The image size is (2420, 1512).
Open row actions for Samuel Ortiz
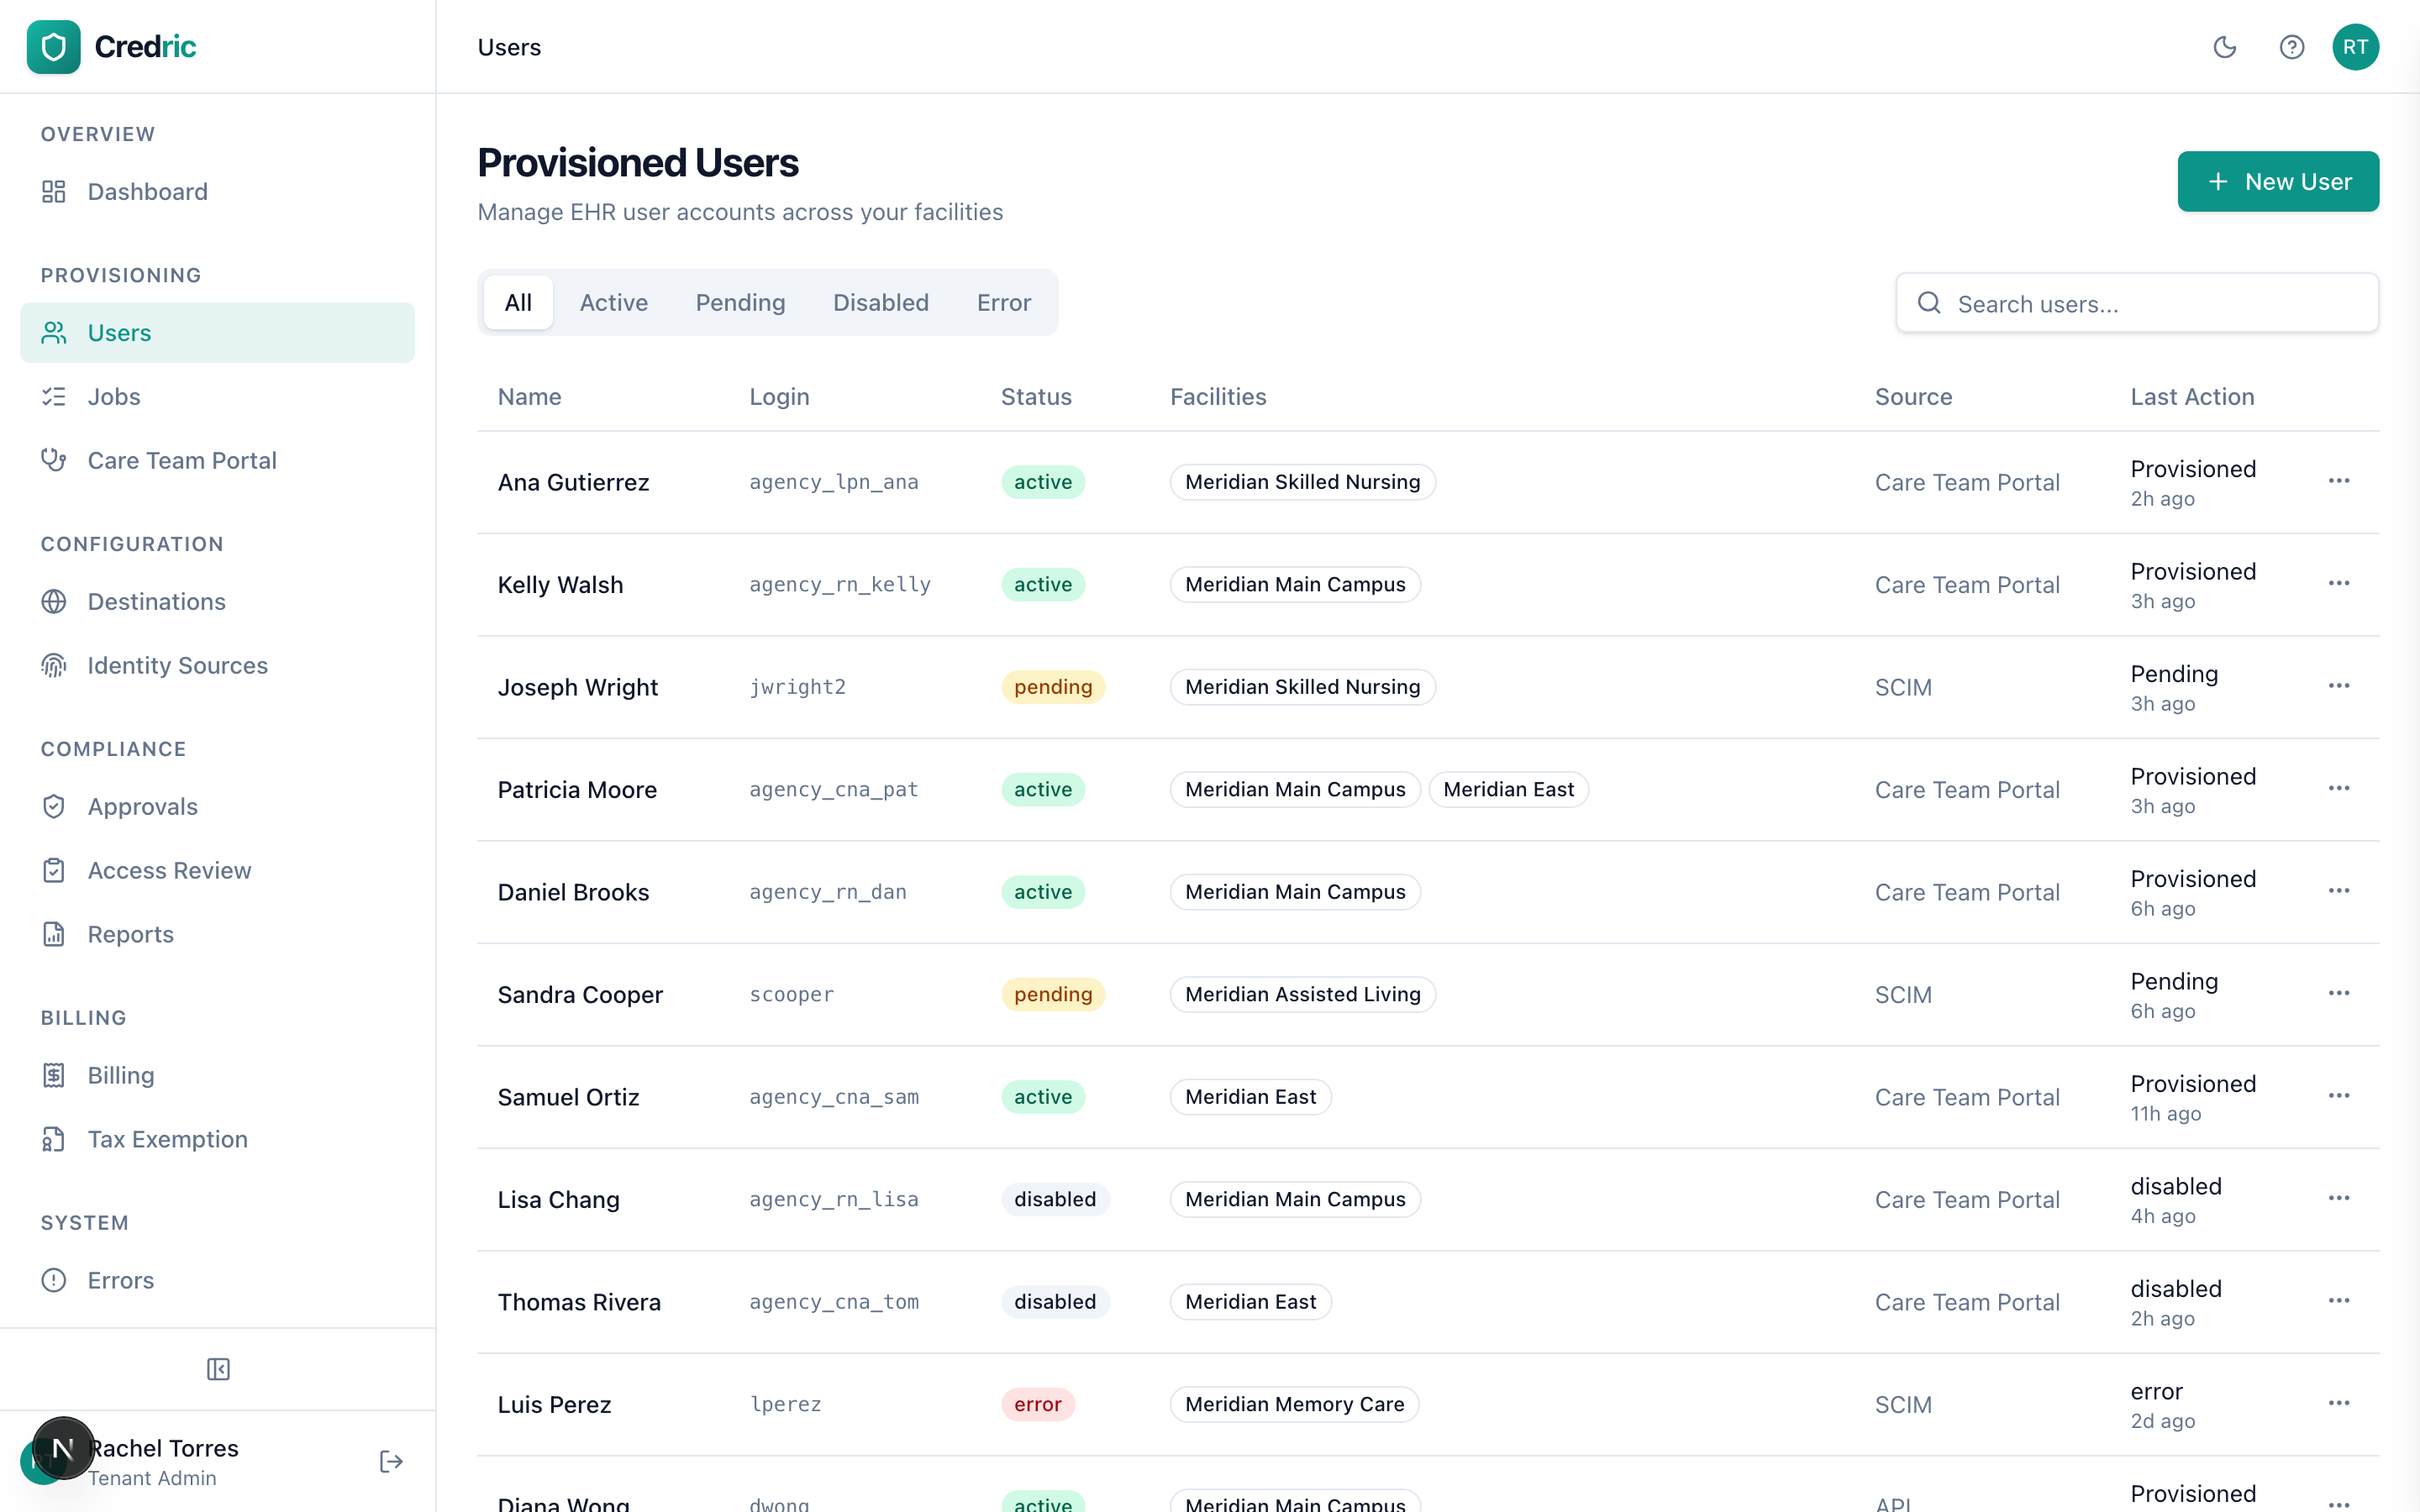pos(2338,1097)
